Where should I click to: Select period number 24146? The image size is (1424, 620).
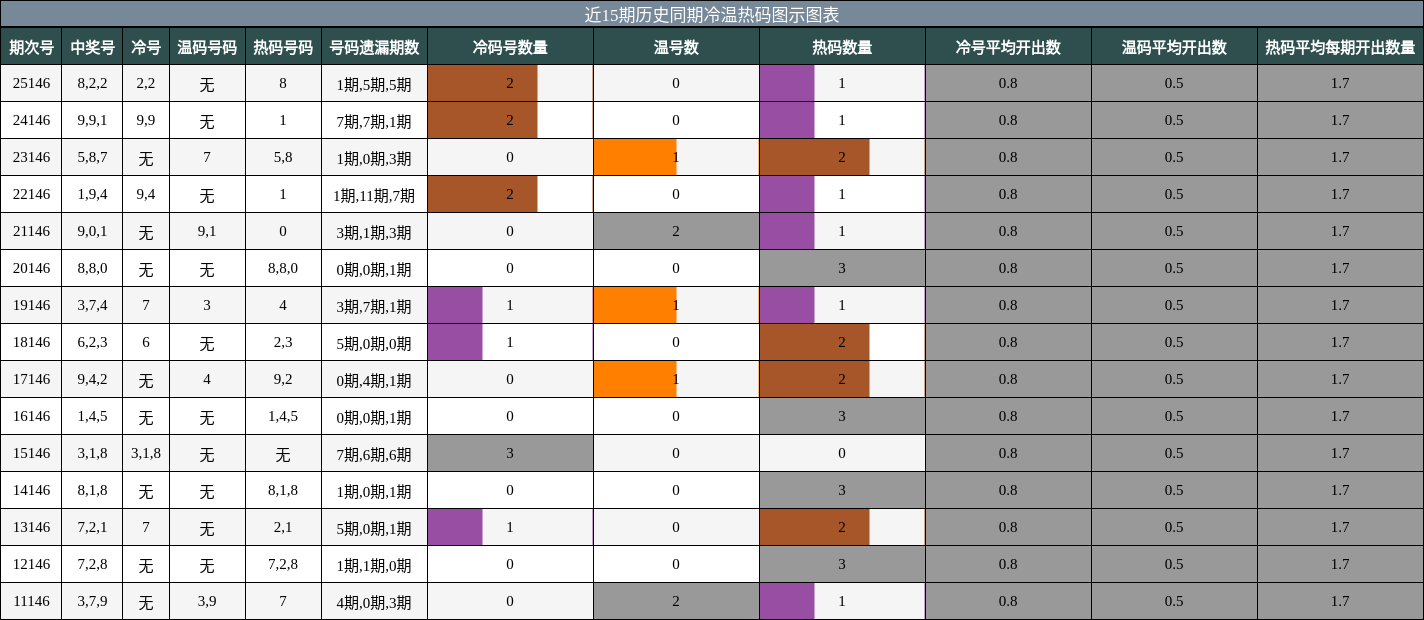(31, 120)
